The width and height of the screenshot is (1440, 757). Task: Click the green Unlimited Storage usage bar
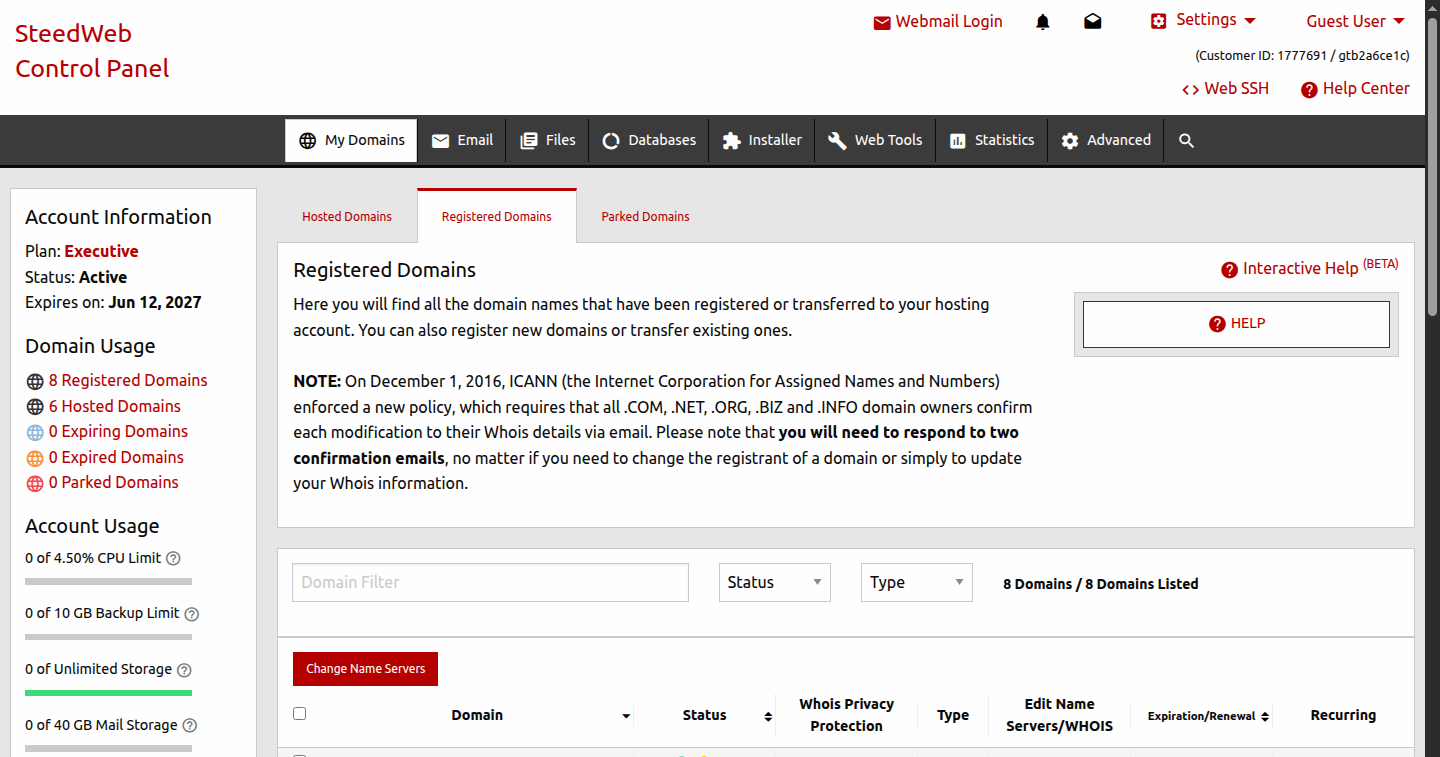(x=108, y=693)
